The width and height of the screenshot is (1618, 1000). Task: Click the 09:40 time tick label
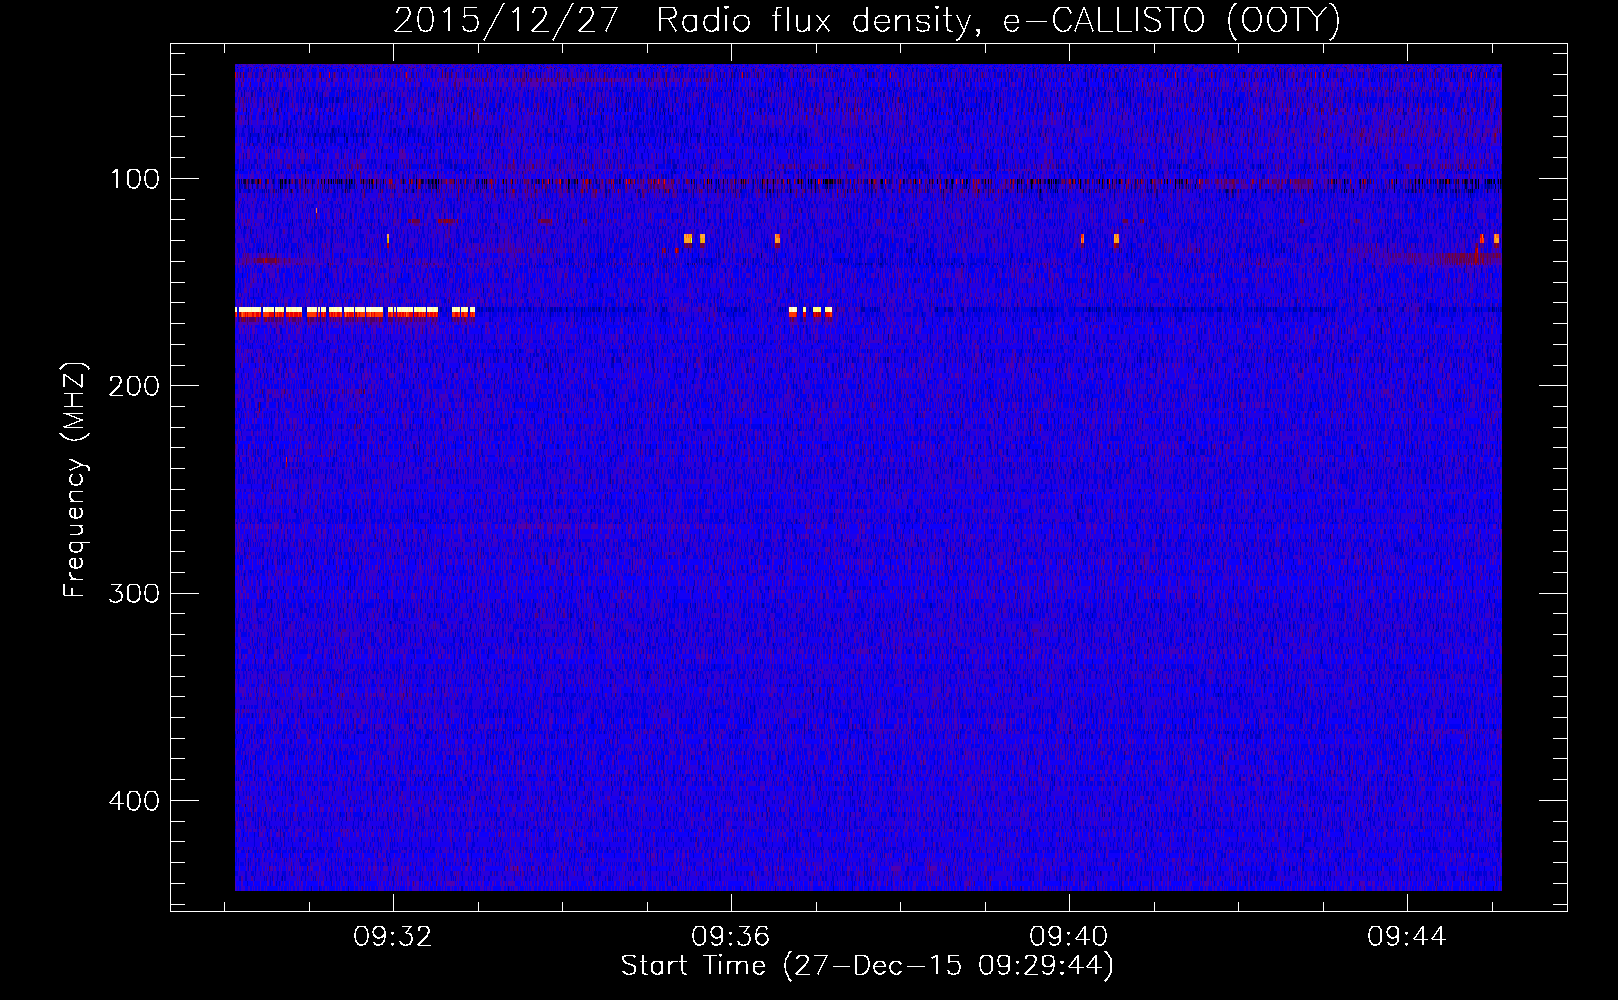coord(1069,937)
